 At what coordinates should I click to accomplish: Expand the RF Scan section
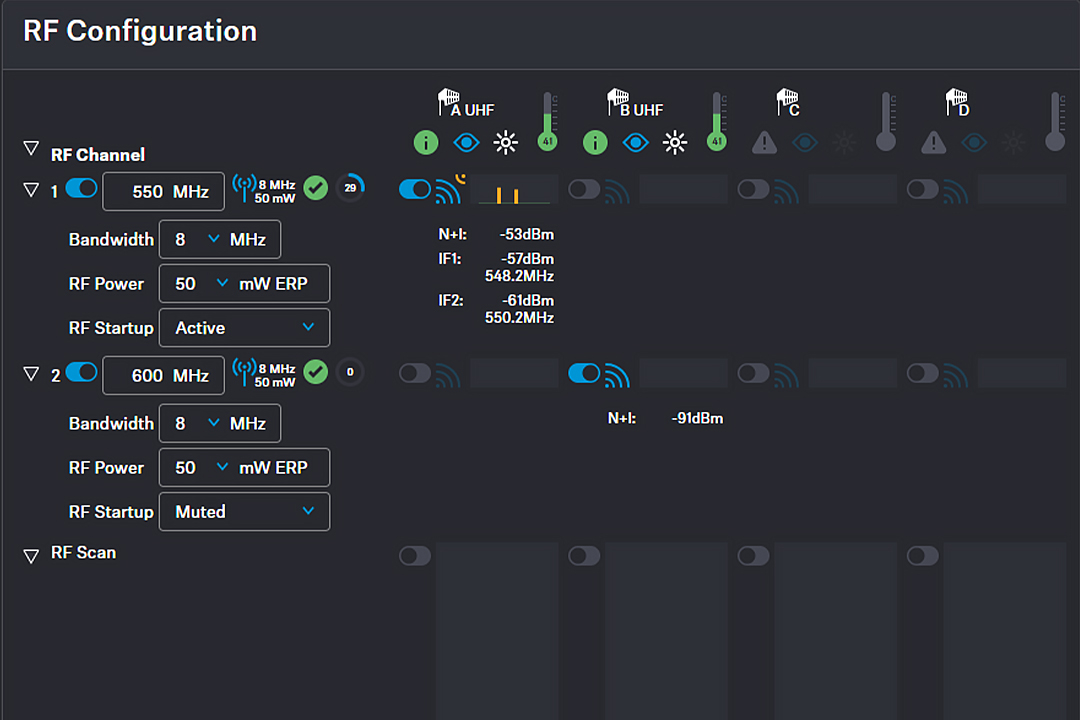31,556
